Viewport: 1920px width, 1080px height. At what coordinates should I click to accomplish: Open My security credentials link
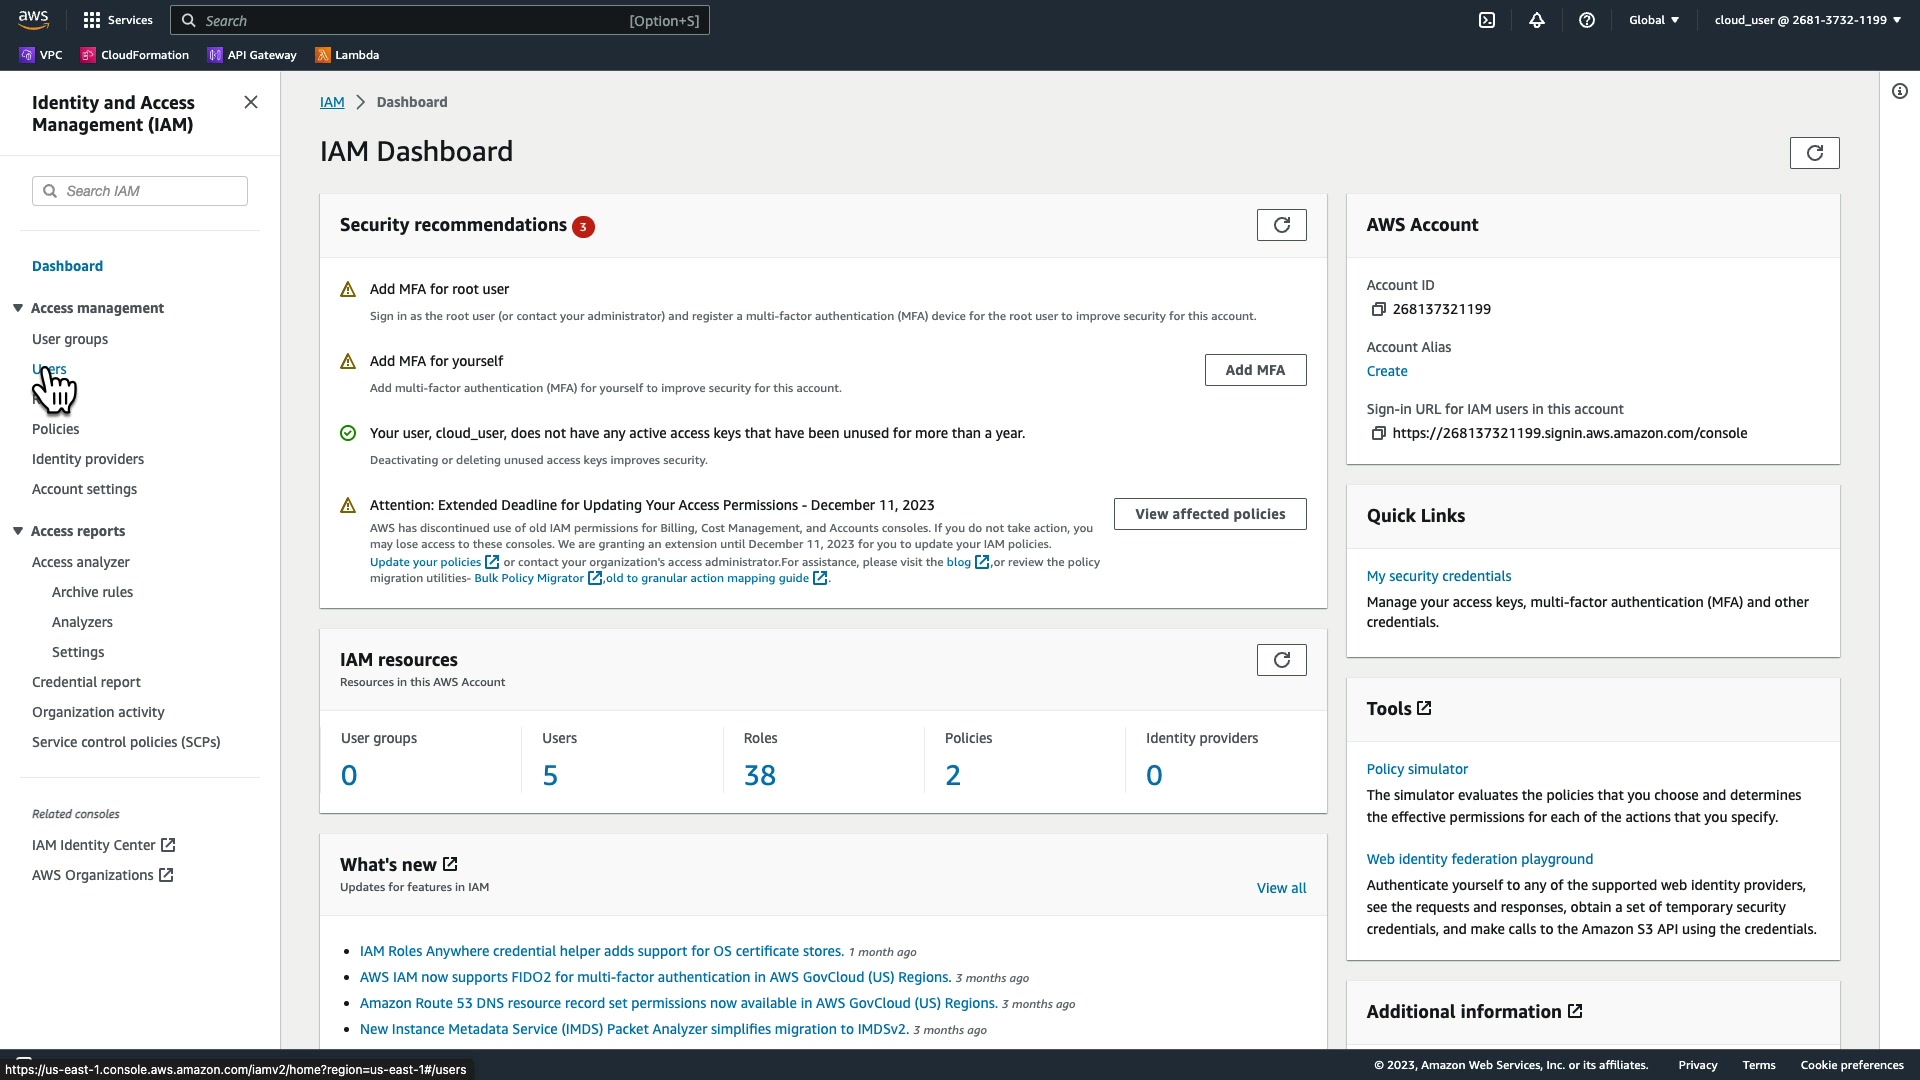click(x=1438, y=576)
